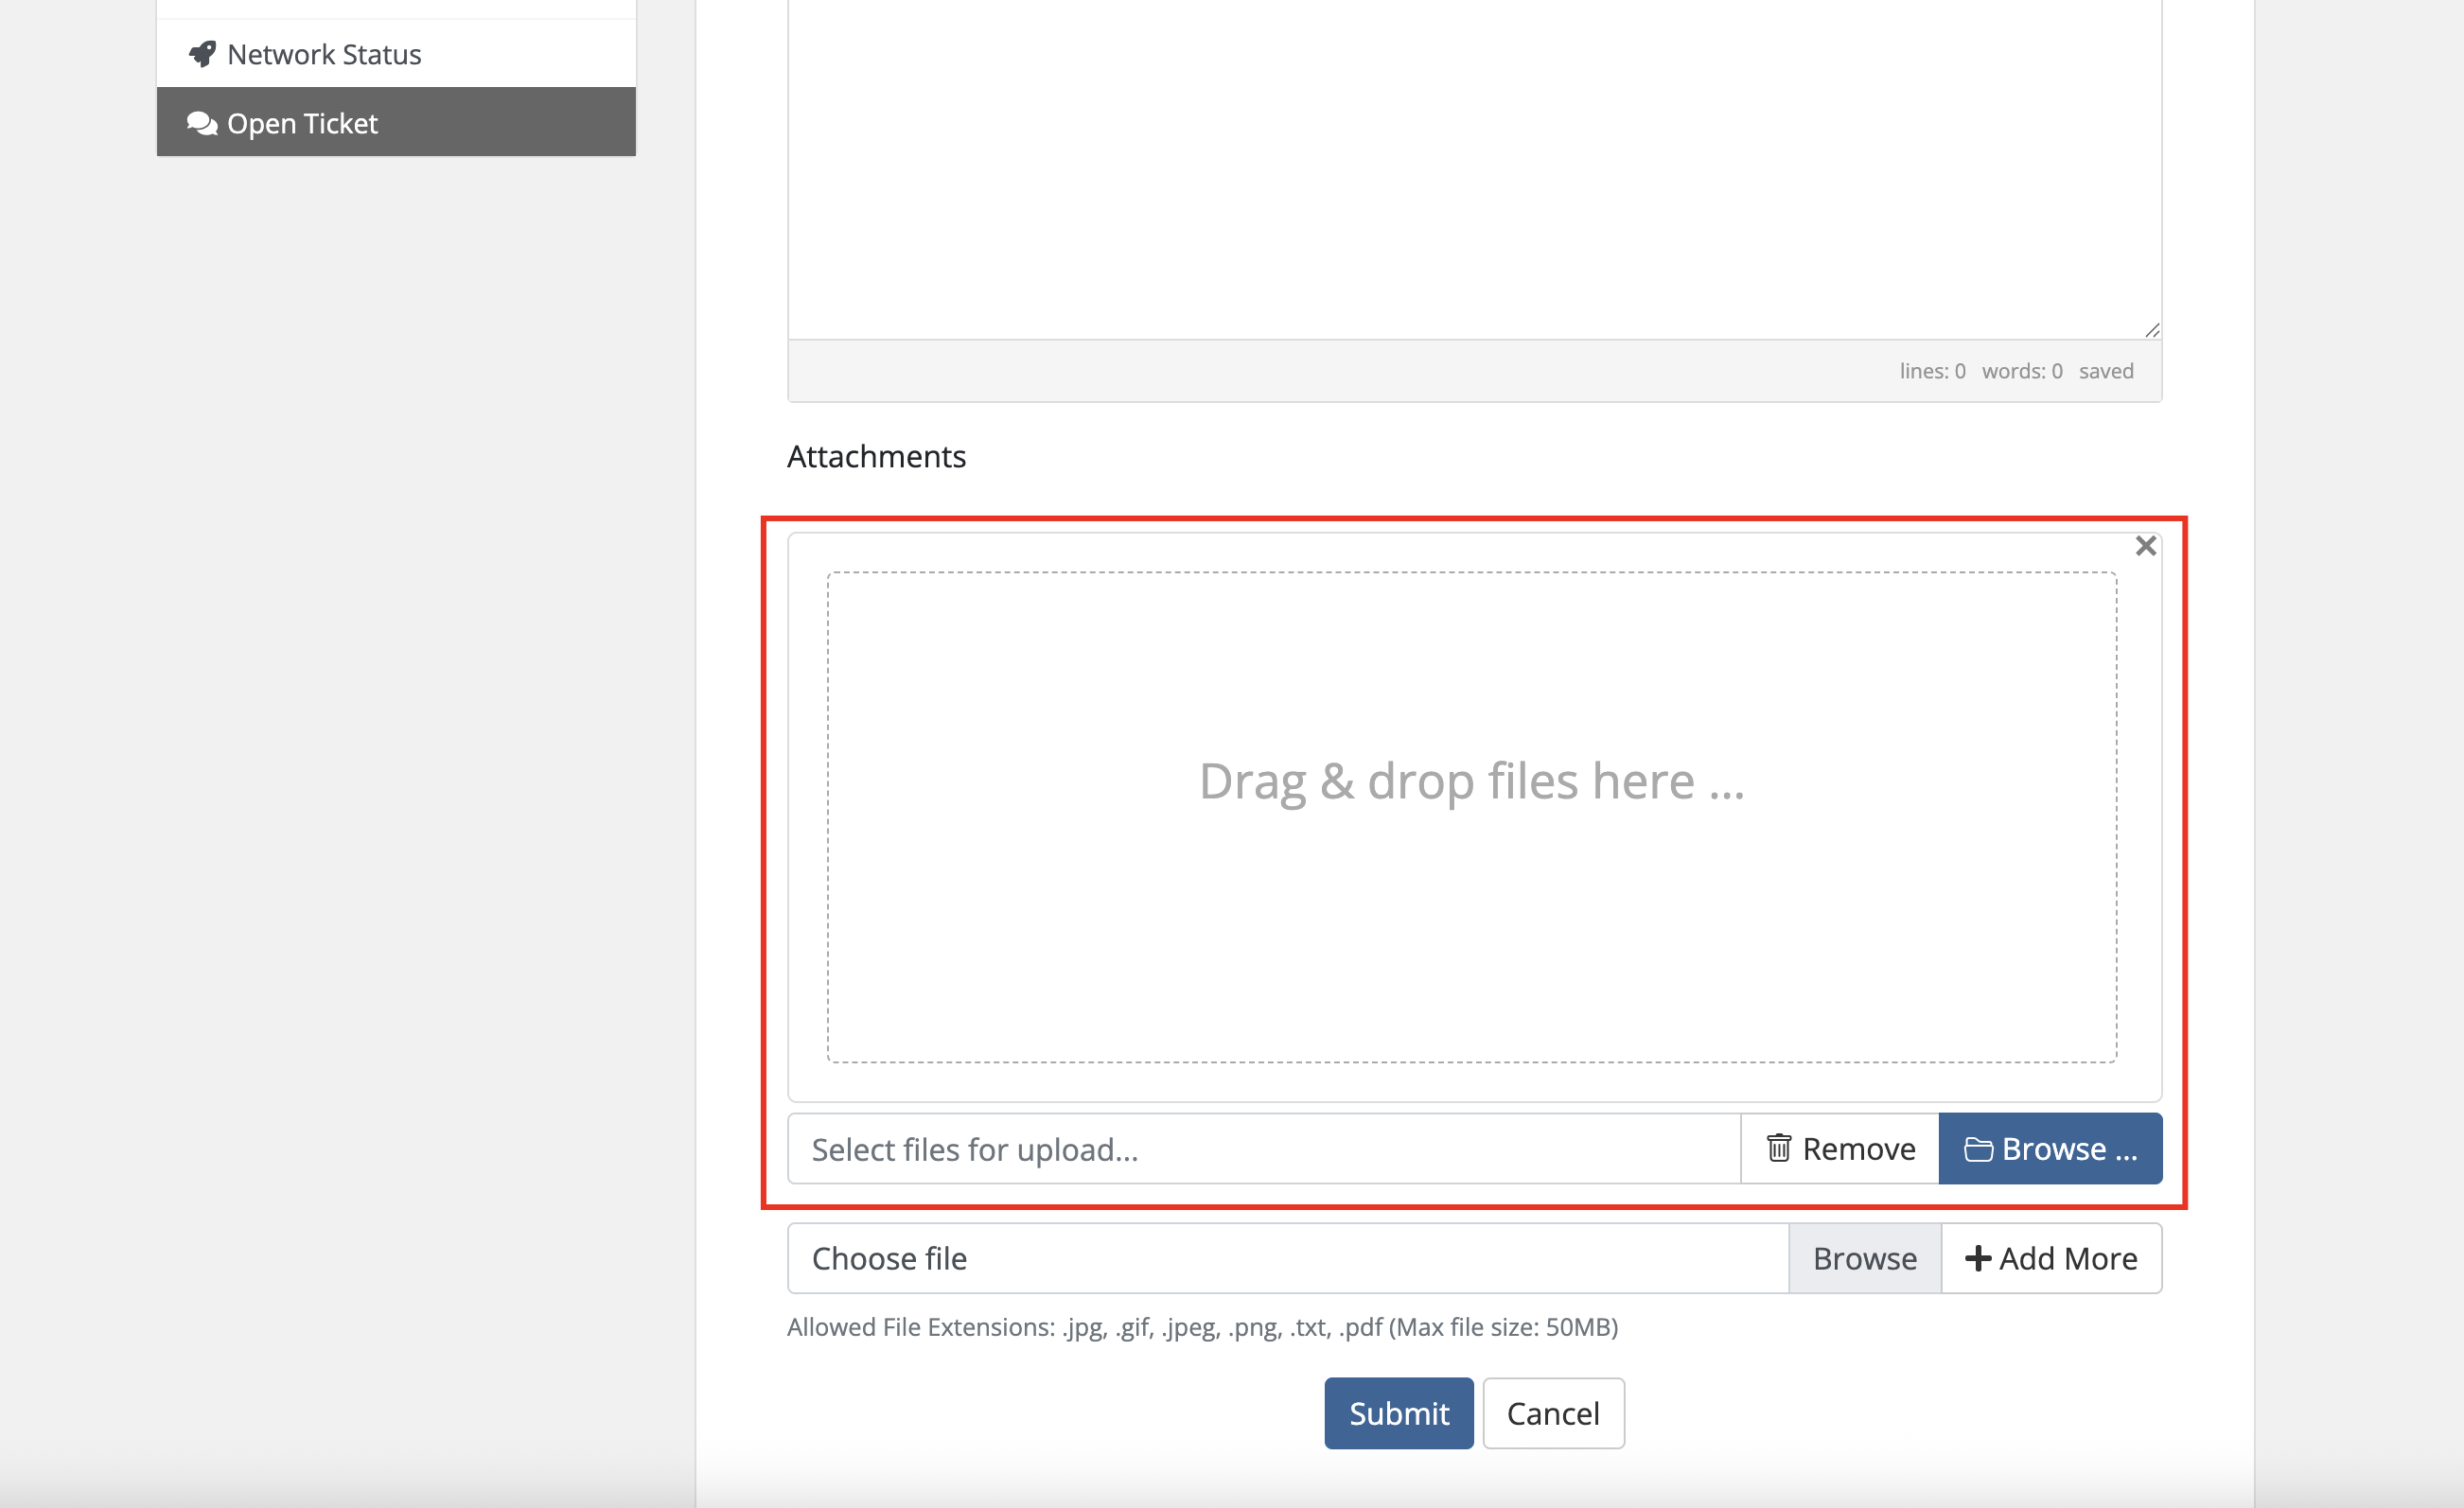2464x1508 pixels.
Task: Click the drag & drop files zone
Action: pyautogui.click(x=1470, y=816)
